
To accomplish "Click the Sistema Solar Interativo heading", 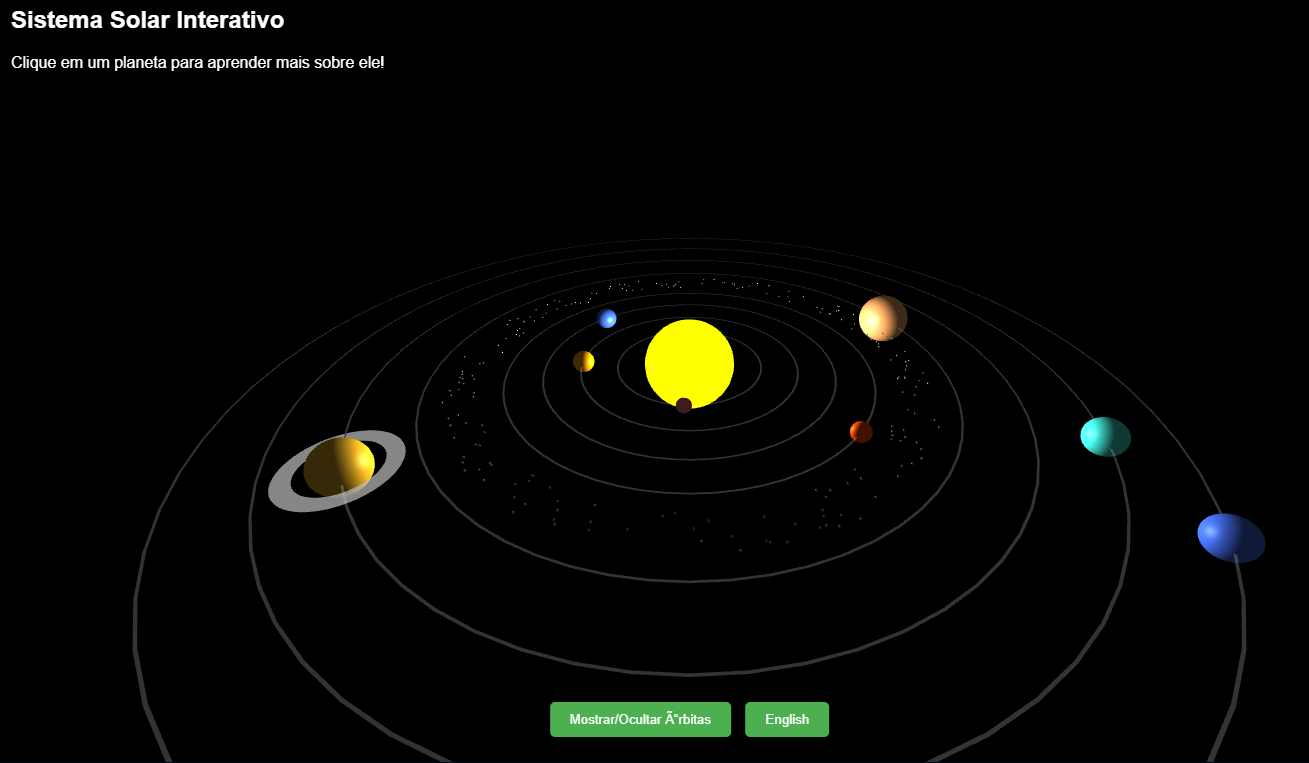I will [x=148, y=19].
